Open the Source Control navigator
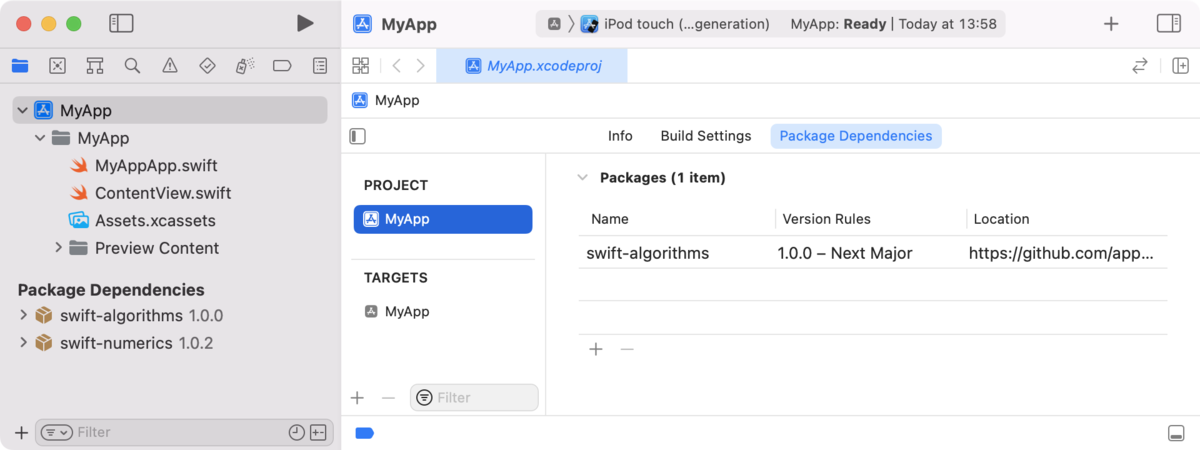Image resolution: width=1200 pixels, height=450 pixels. (58, 66)
